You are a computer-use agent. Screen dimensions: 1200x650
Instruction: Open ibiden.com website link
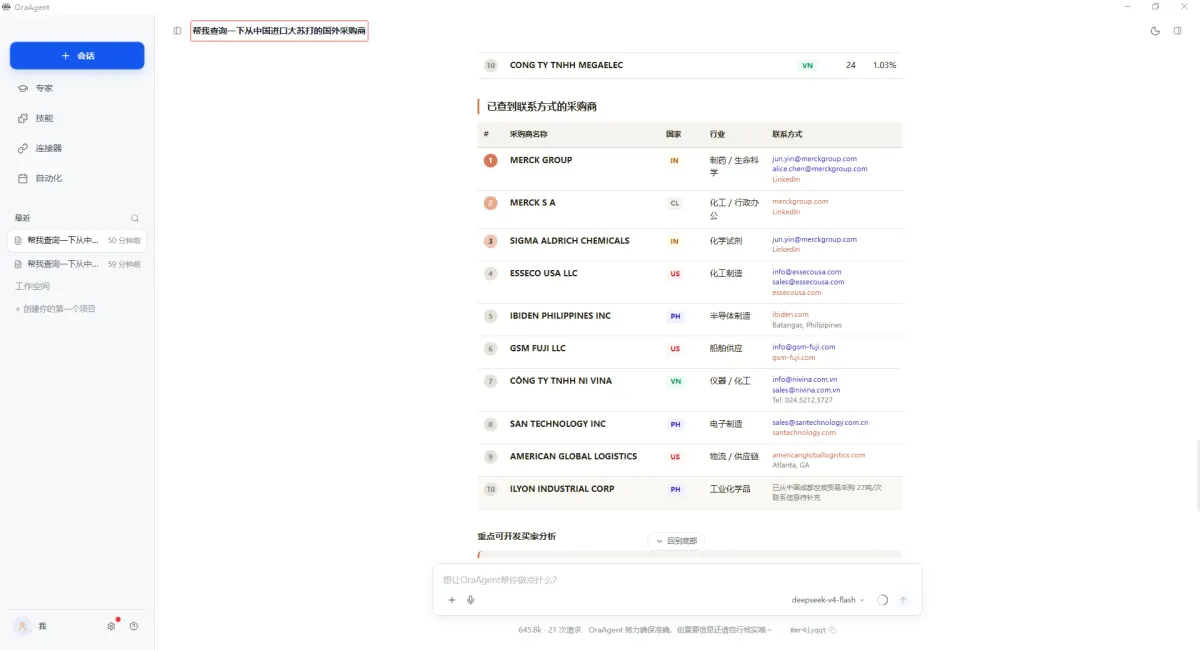790,314
